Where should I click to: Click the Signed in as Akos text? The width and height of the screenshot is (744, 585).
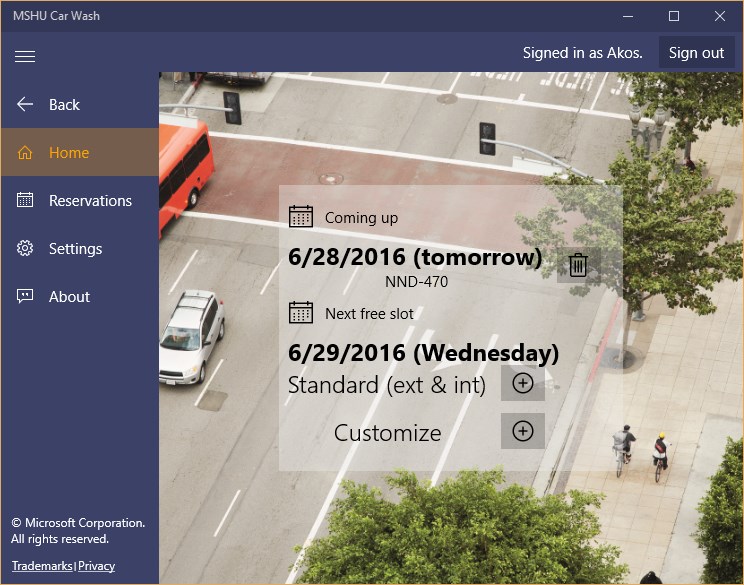pyautogui.click(x=583, y=53)
